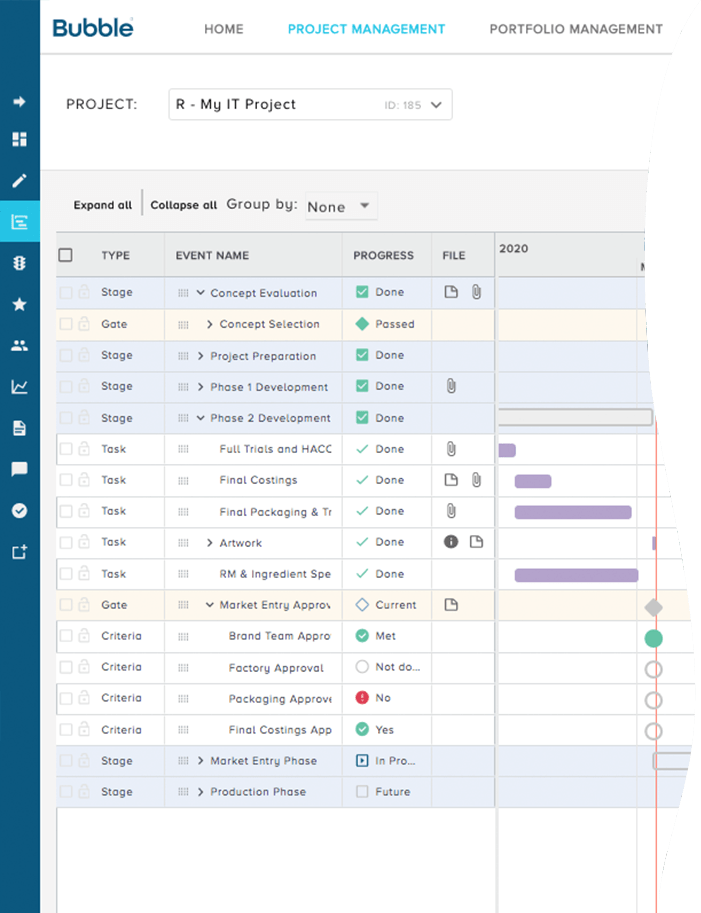Image resolution: width=701 pixels, height=913 pixels.
Task: Expand Phase 1 Development stage
Action: pyautogui.click(x=200, y=387)
